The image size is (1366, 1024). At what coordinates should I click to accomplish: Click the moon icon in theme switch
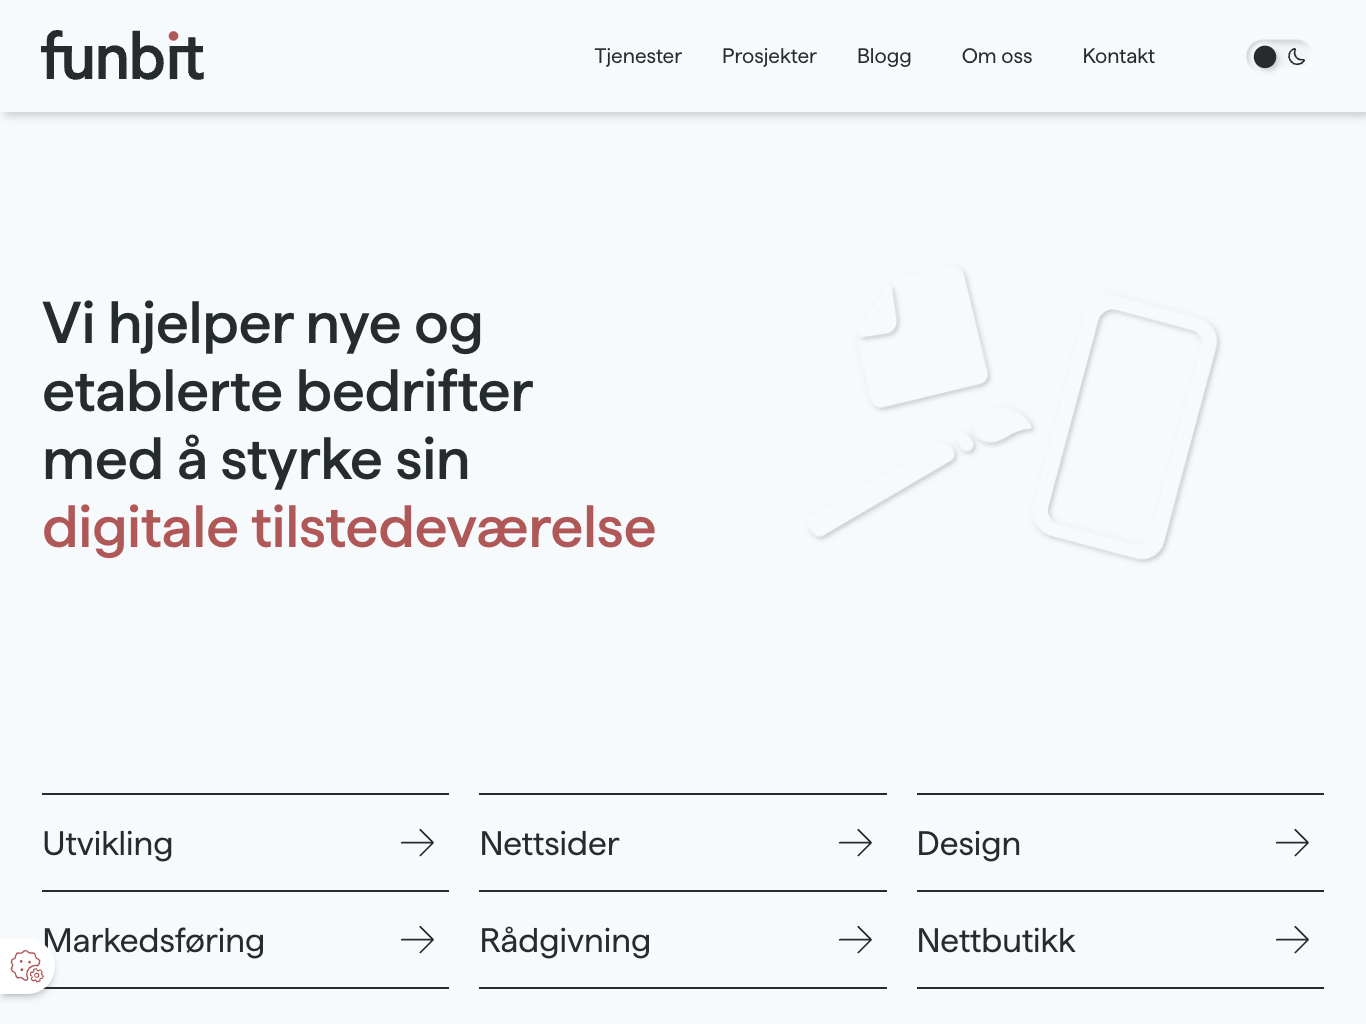(x=1297, y=57)
